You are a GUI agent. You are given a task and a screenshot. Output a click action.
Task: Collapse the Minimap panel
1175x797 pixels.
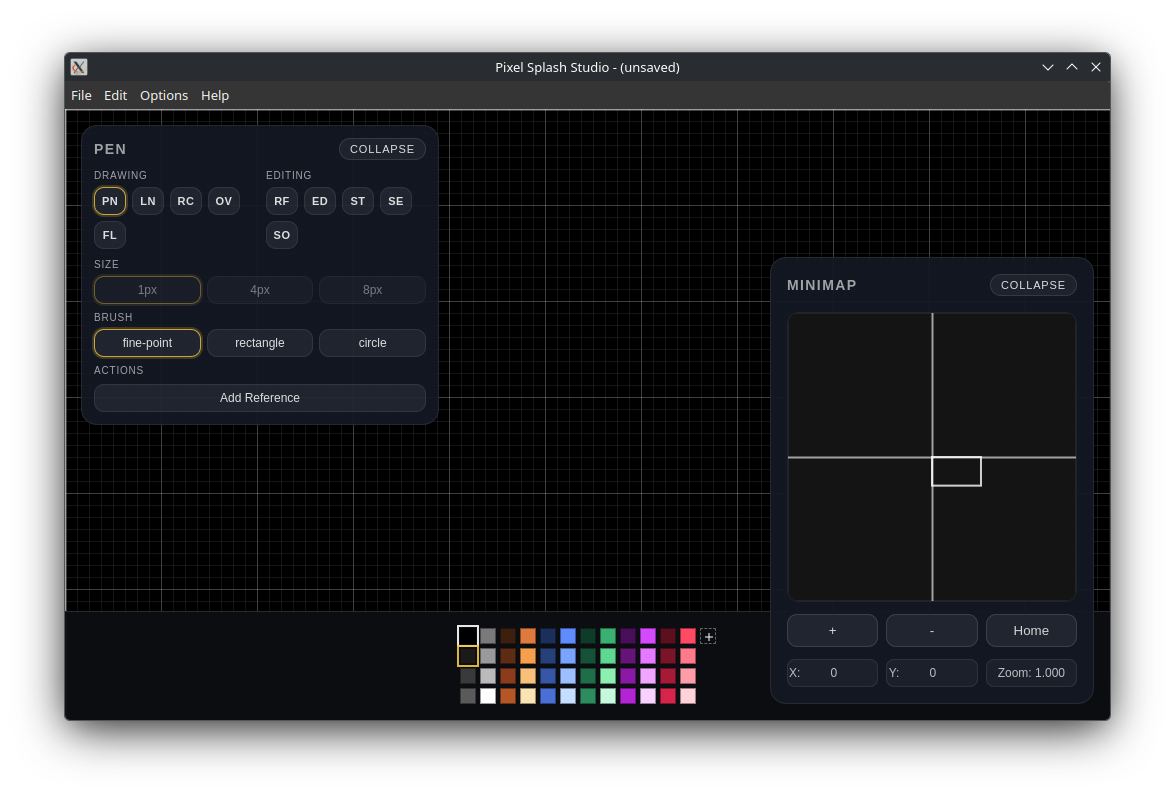pyautogui.click(x=1033, y=285)
